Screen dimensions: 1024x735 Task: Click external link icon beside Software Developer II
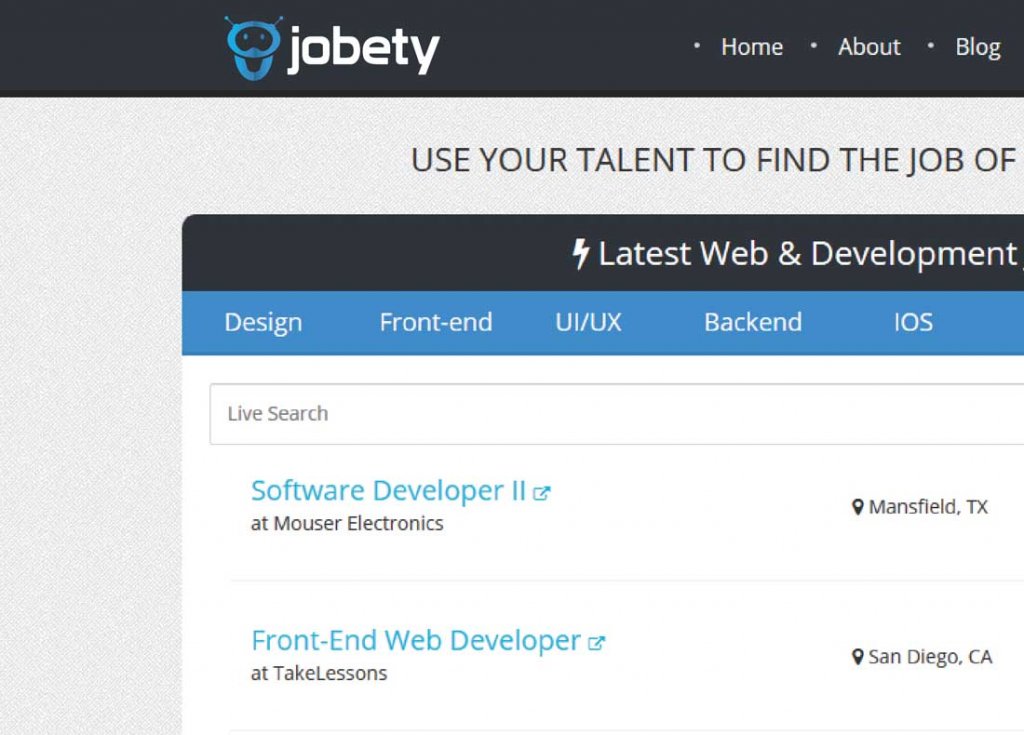click(542, 493)
